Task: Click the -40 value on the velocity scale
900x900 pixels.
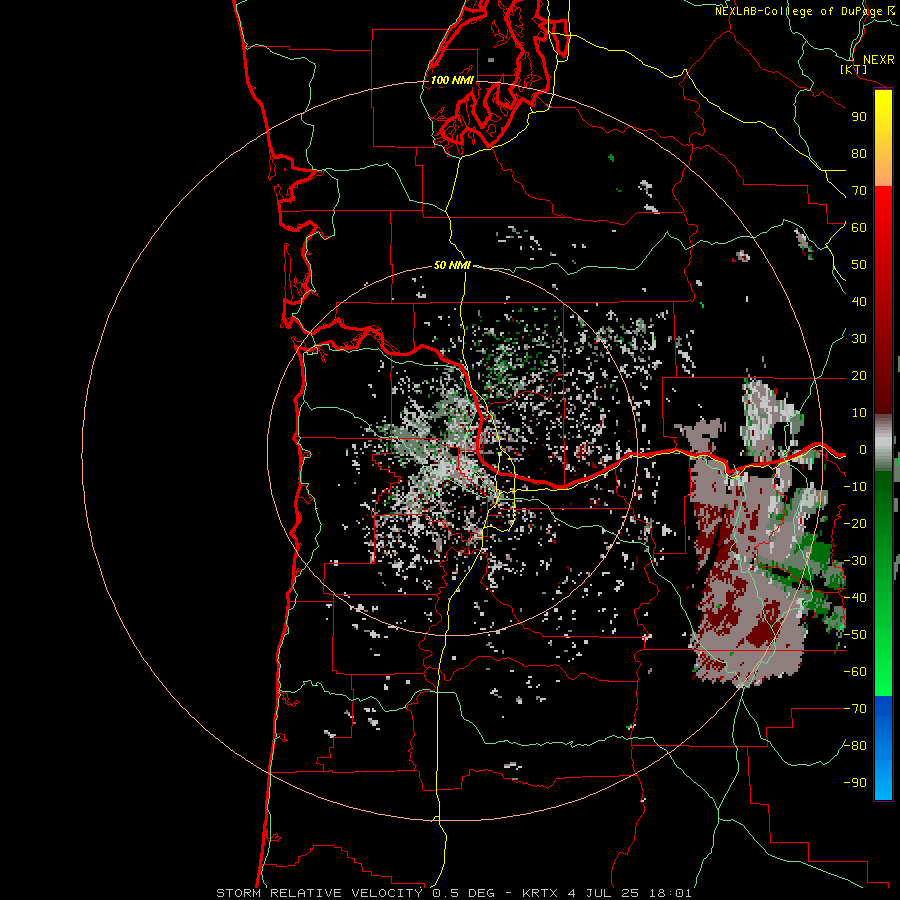Action: pos(855,598)
